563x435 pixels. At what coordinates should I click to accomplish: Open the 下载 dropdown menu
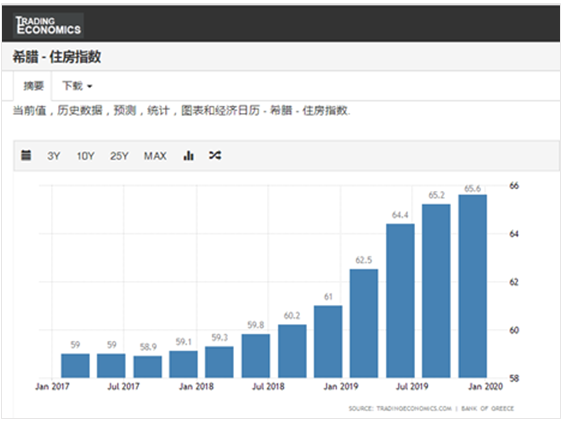pos(77,86)
